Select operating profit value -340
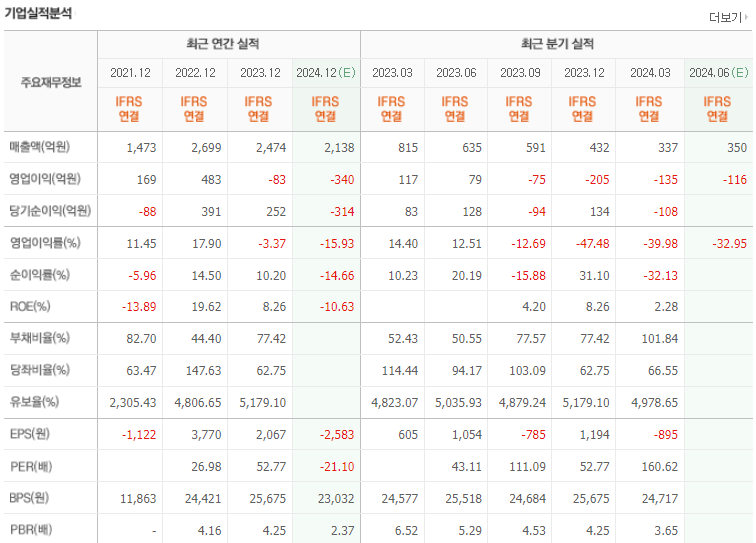This screenshot has height=543, width=756. [x=342, y=180]
